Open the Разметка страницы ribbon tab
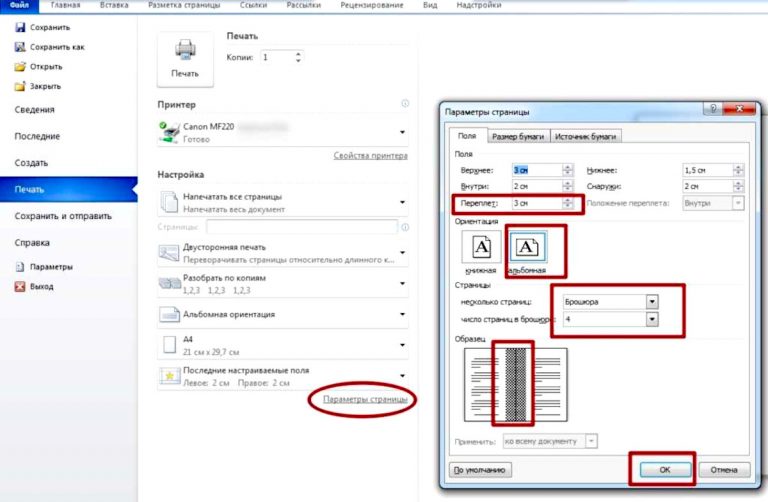The image size is (768, 502). [184, 5]
